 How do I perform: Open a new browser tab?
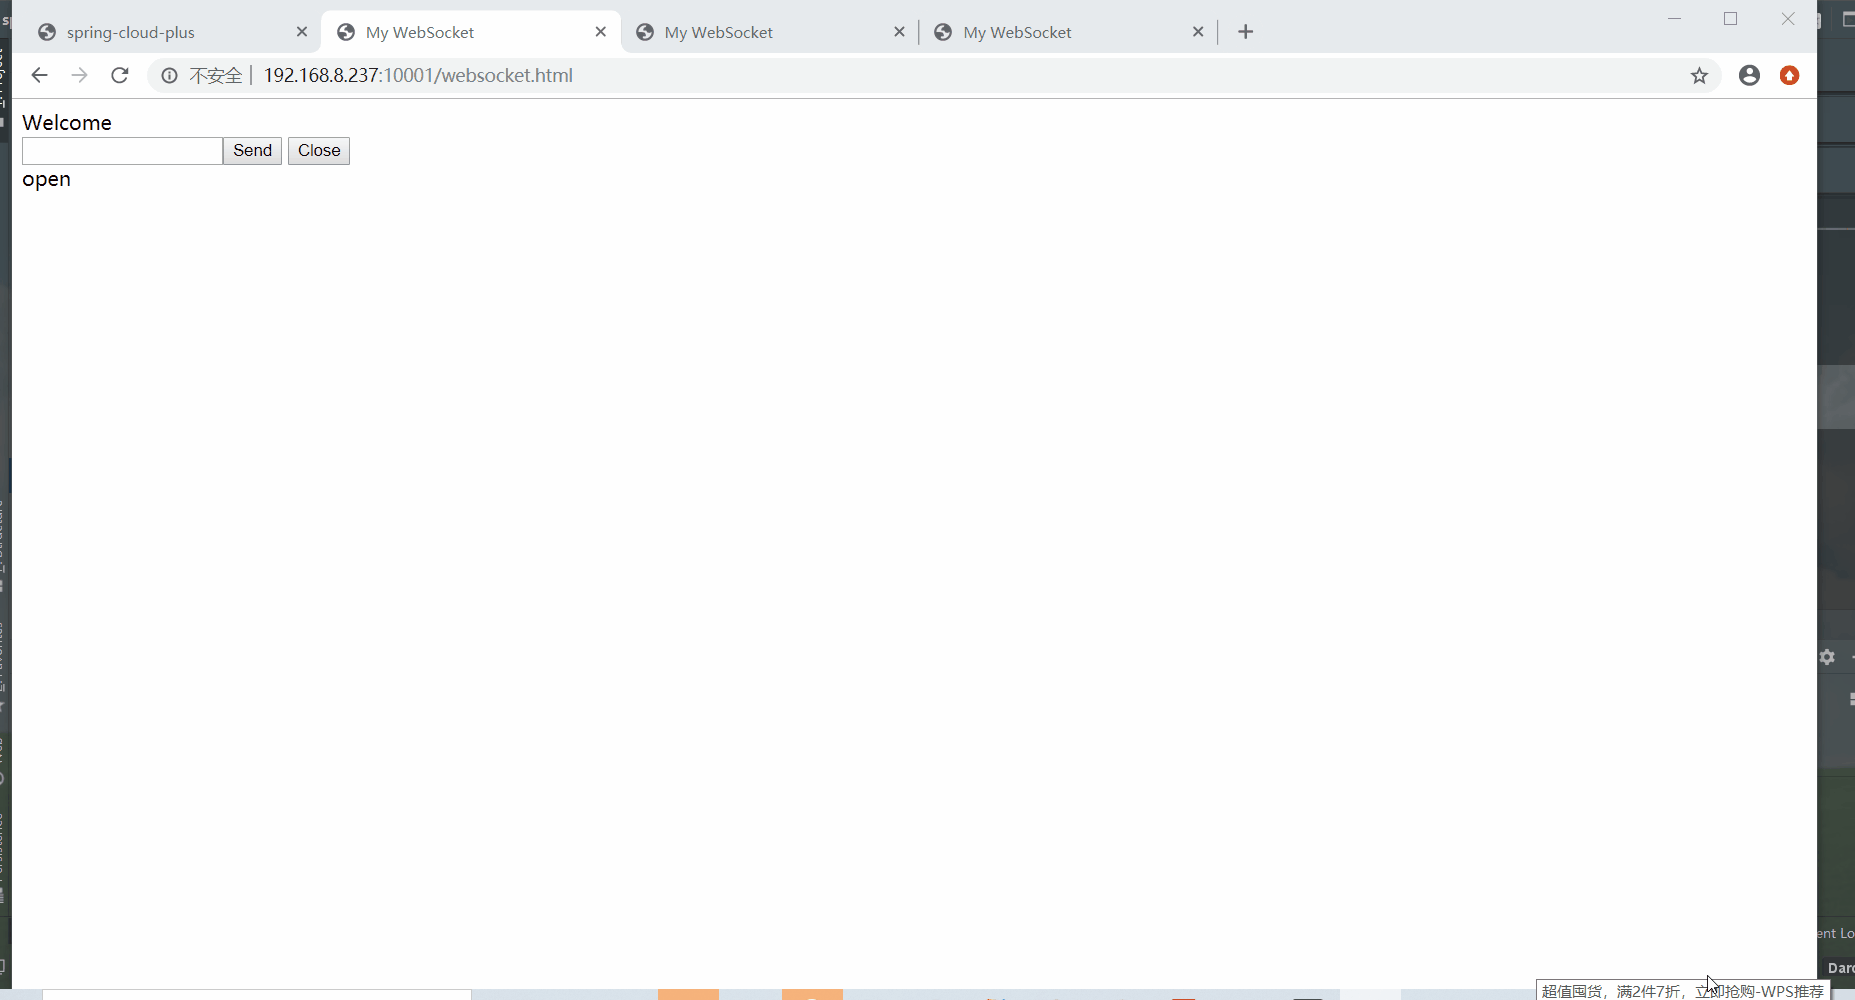click(1245, 32)
